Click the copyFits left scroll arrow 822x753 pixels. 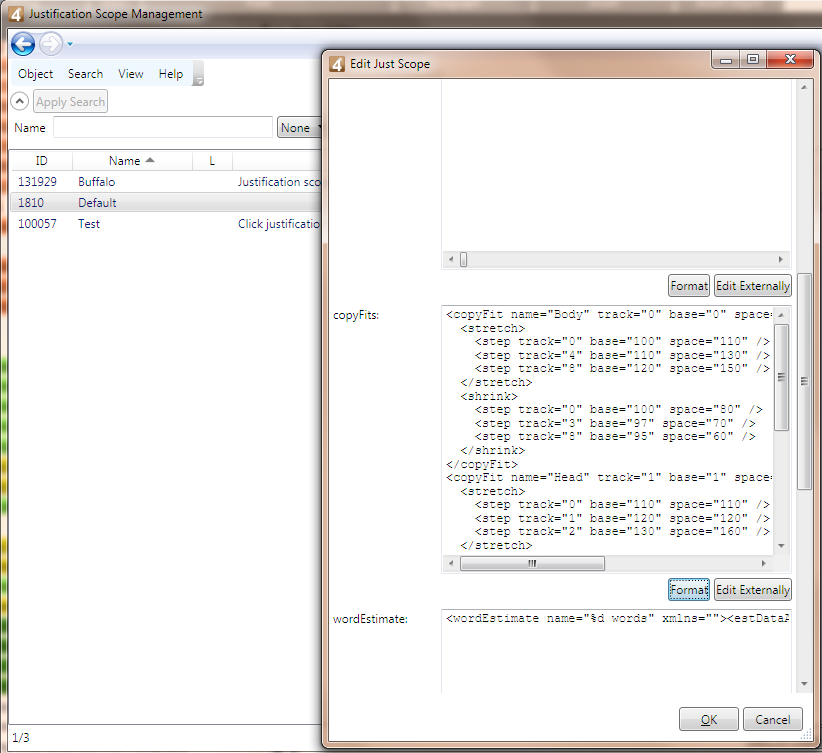pos(451,563)
